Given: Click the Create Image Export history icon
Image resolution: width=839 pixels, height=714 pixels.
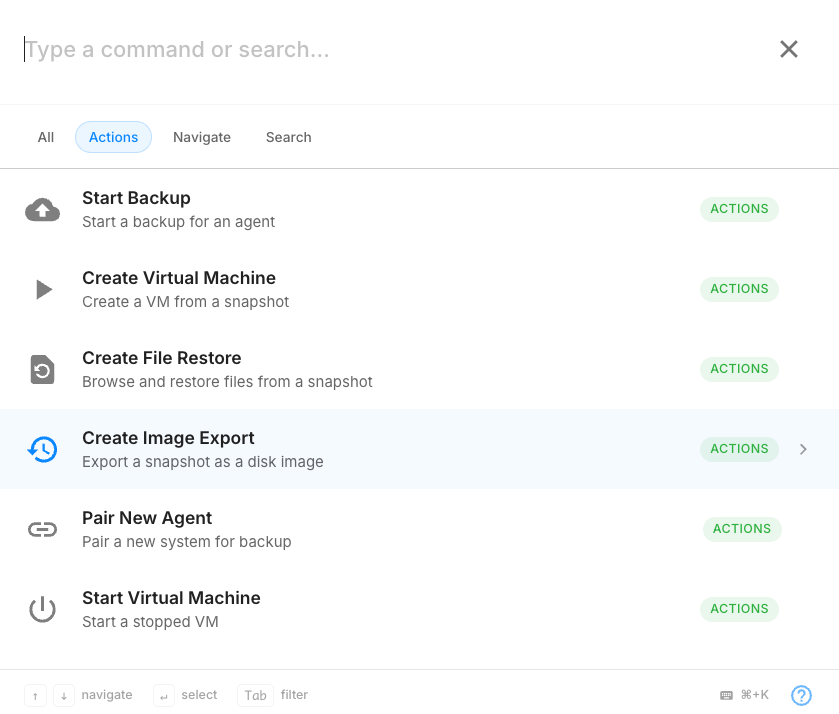Looking at the screenshot, I should 42,450.
